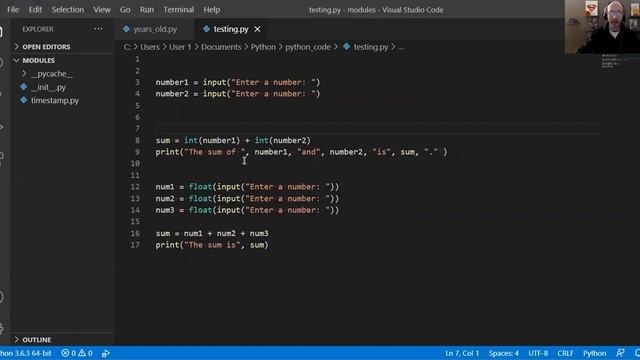Open the View menu
640x360 pixels.
[x=102, y=9]
